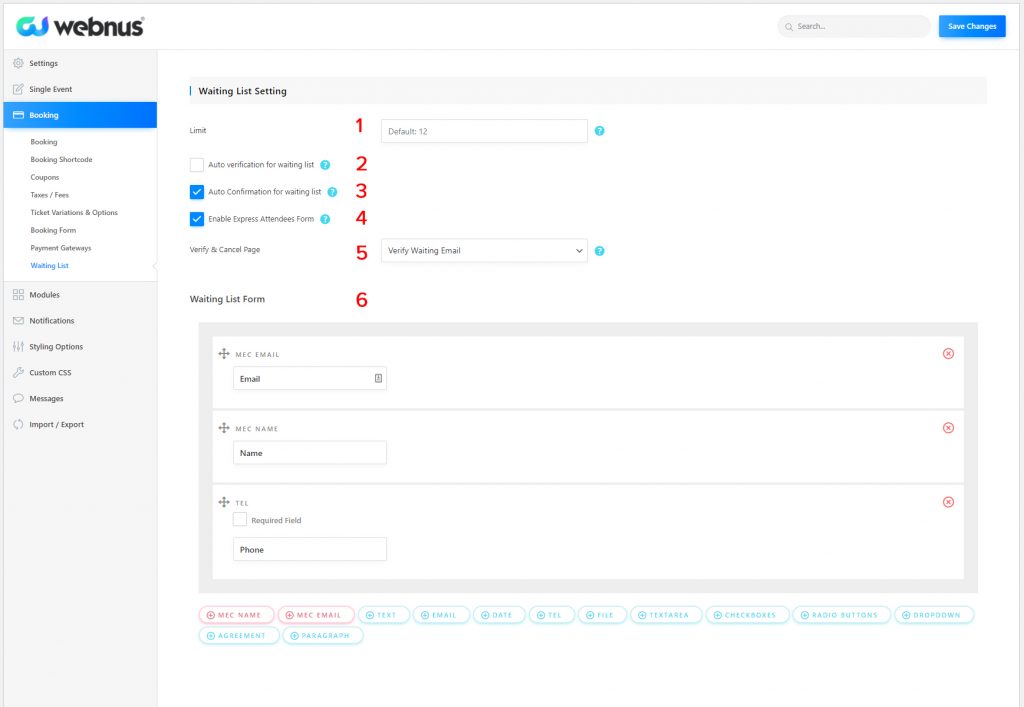Disable Auto Confirmation for waiting list
This screenshot has width=1024, height=707.
(196, 192)
